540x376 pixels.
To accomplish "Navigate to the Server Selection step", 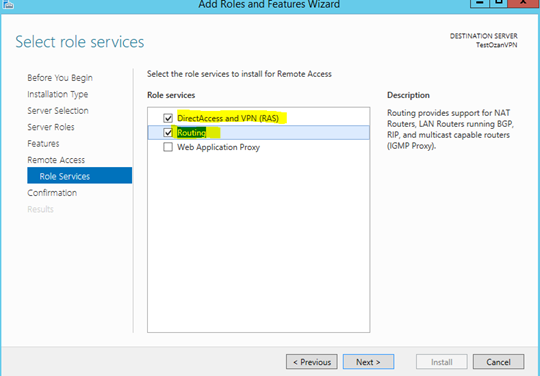I will [x=58, y=111].
